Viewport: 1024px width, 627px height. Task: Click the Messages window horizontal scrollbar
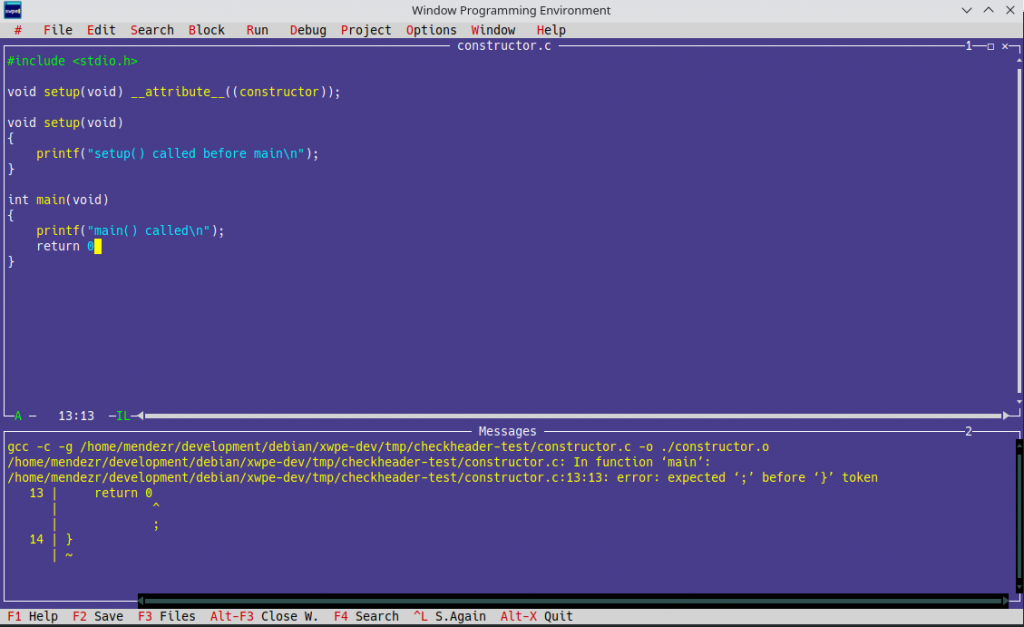573,600
